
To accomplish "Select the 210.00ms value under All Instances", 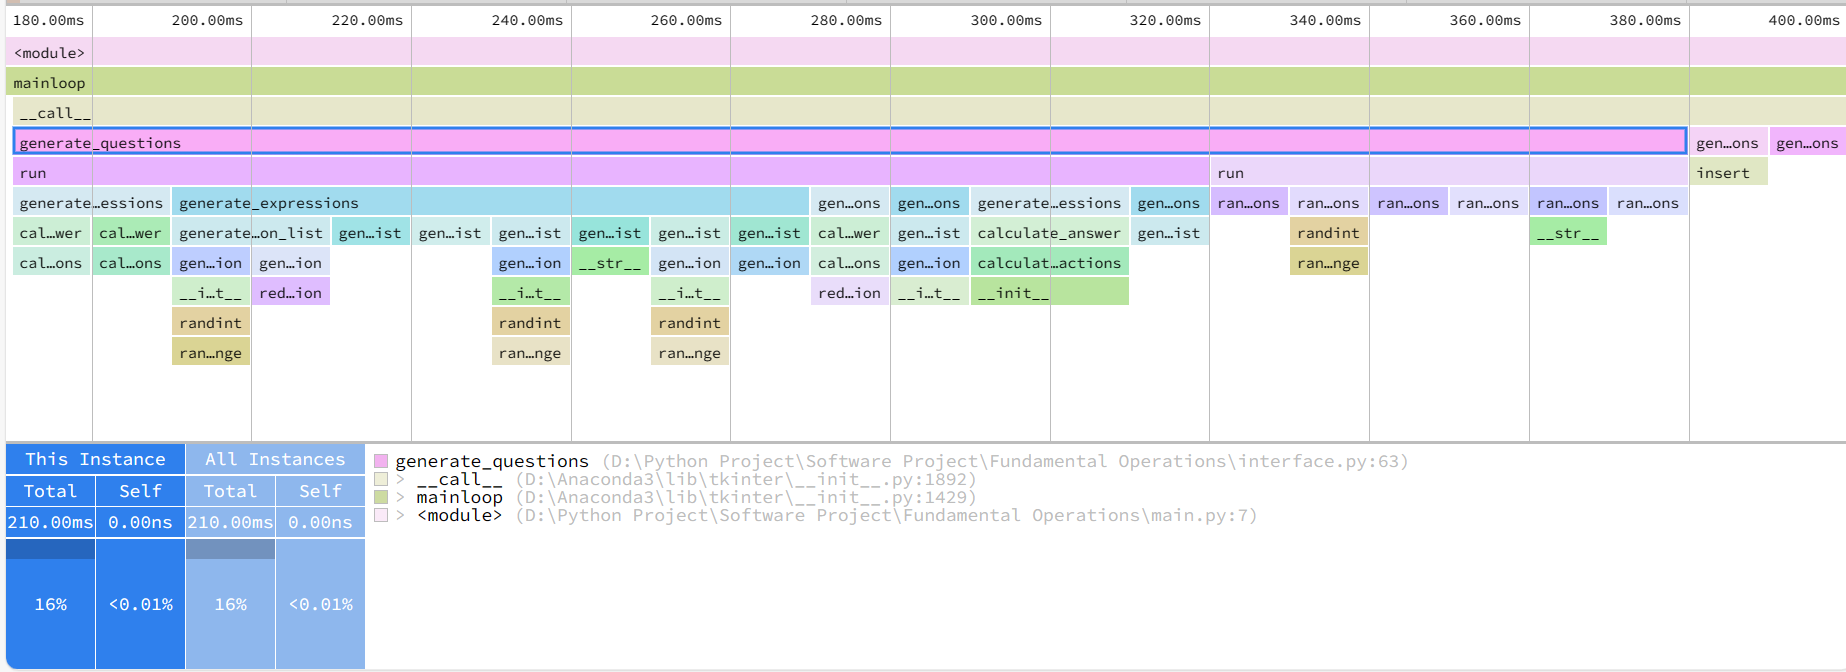I will pyautogui.click(x=230, y=522).
